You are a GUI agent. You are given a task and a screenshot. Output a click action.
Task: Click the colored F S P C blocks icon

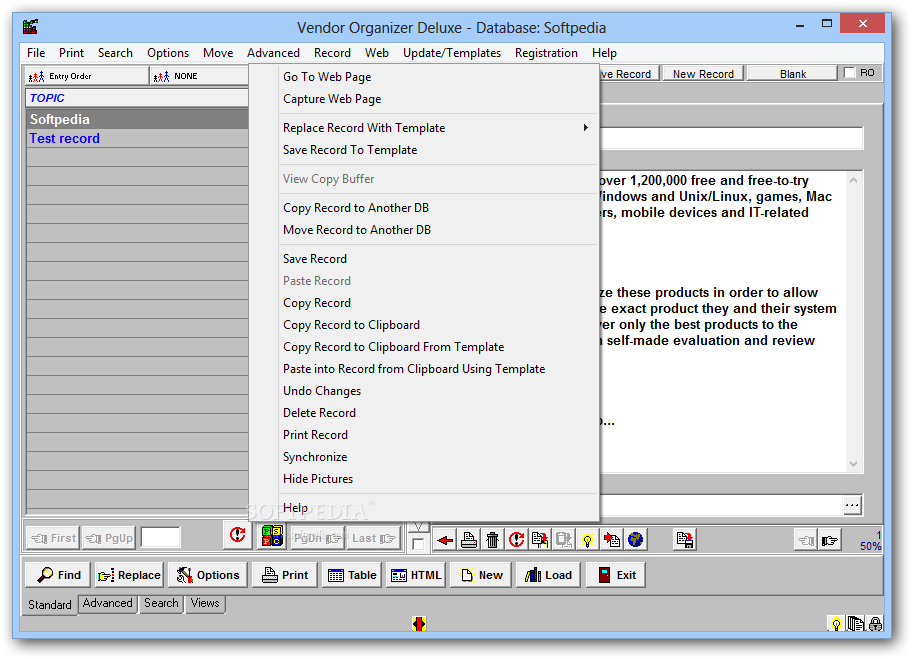(272, 536)
